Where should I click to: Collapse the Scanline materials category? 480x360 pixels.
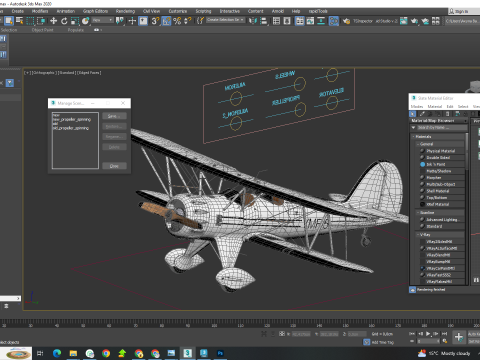pyautogui.click(x=418, y=213)
